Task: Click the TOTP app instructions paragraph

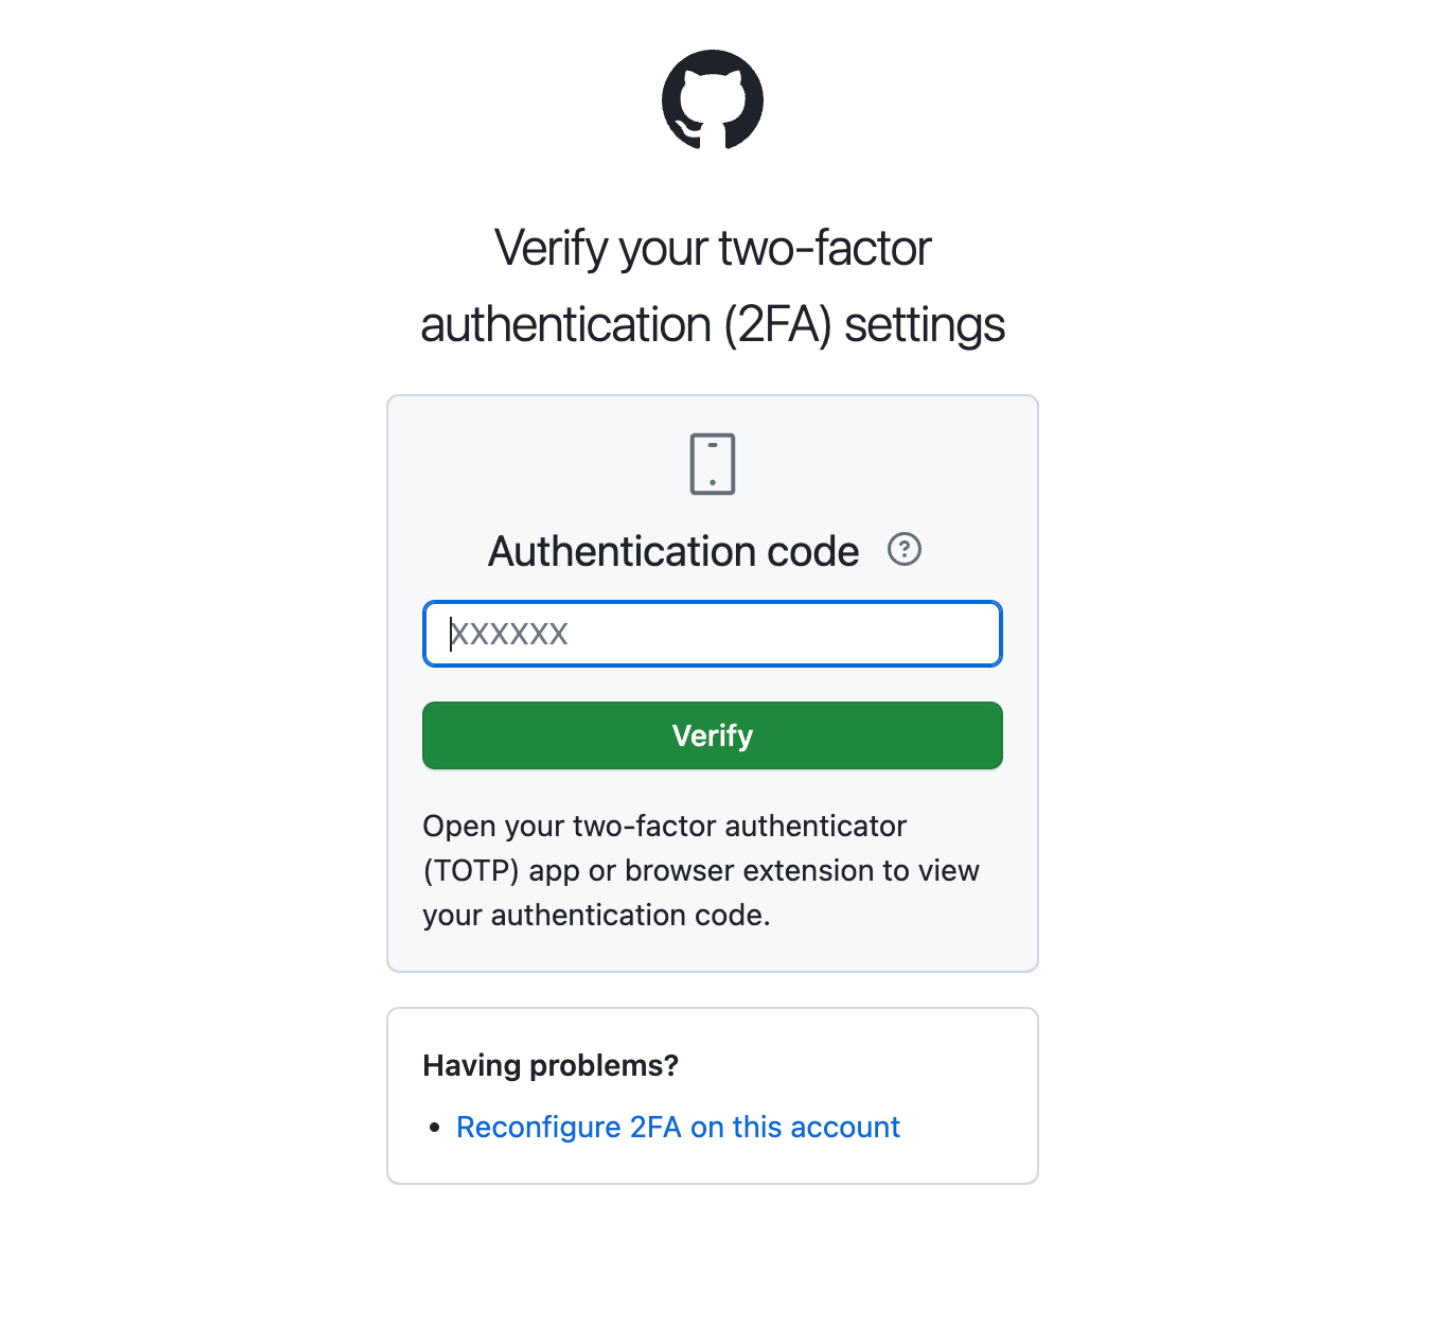Action: 700,870
